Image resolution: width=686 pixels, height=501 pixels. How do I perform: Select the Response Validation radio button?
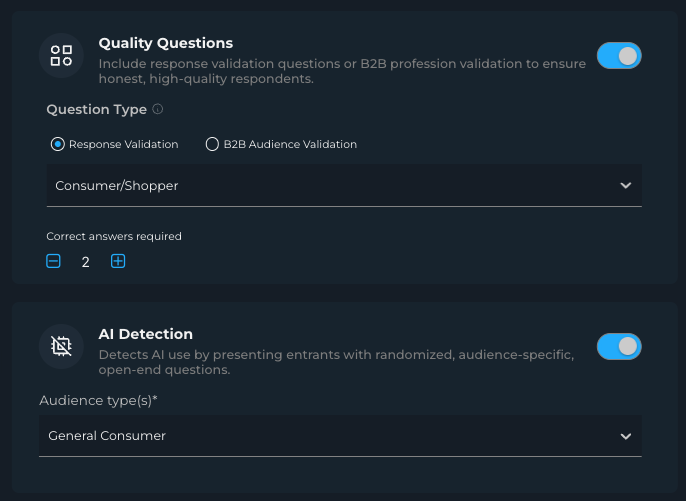point(58,144)
